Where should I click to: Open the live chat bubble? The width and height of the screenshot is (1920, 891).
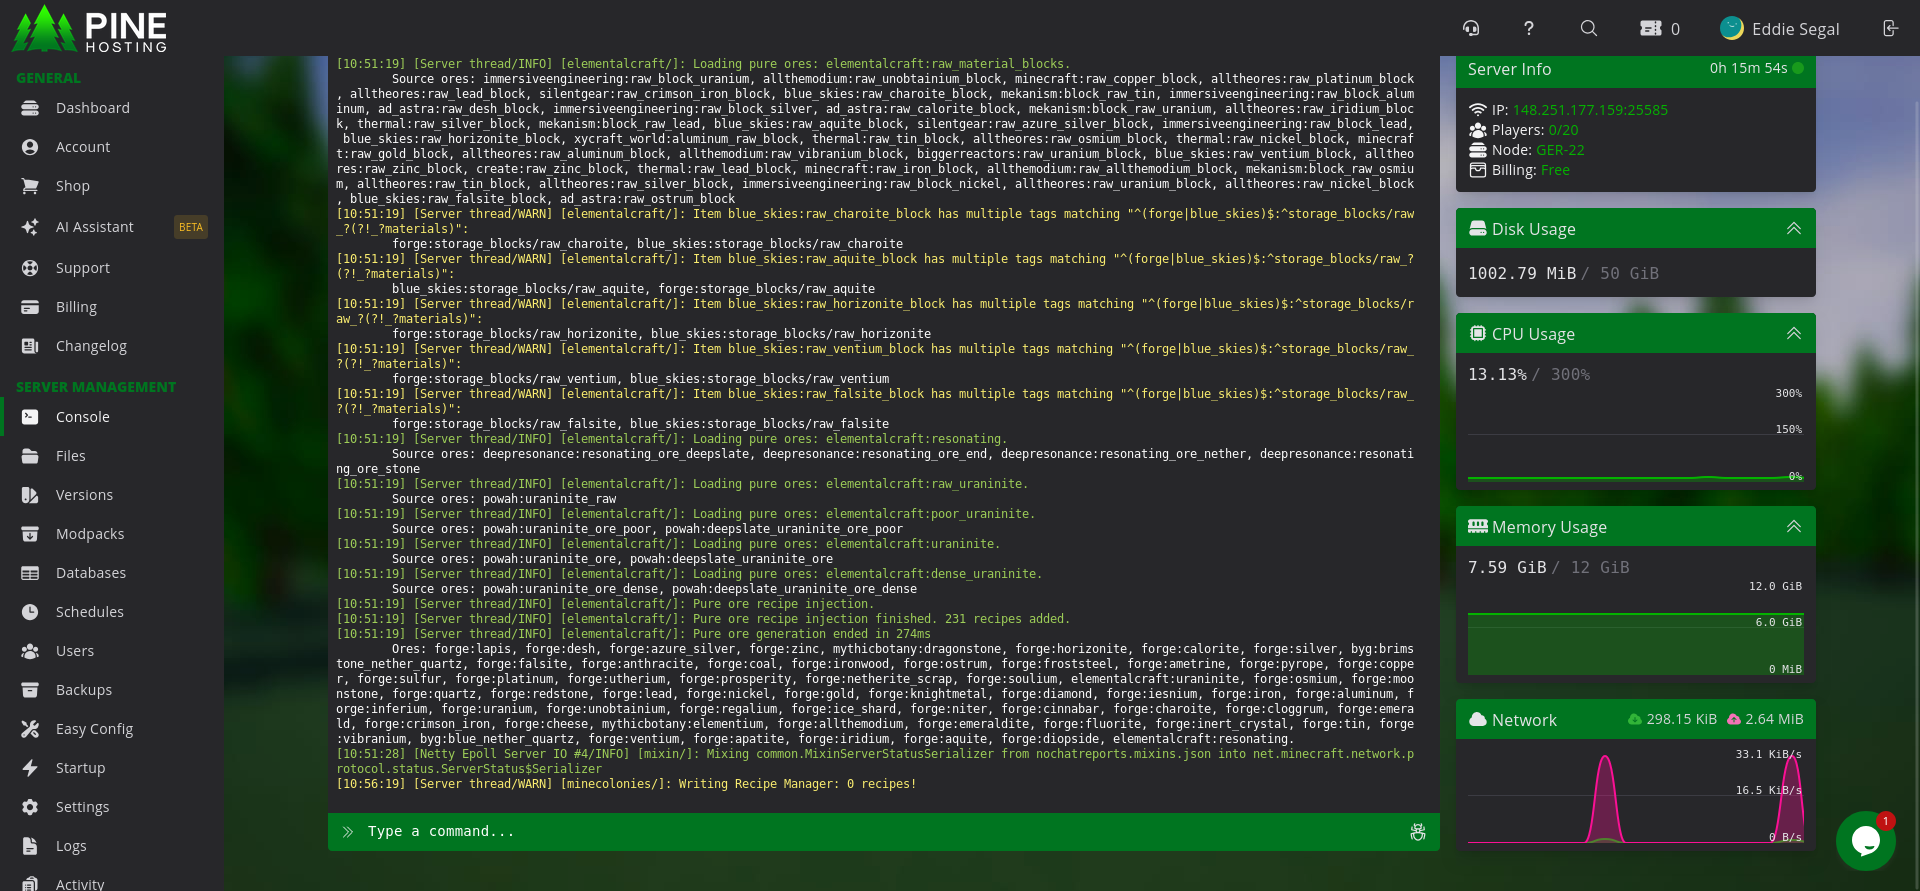click(1866, 841)
